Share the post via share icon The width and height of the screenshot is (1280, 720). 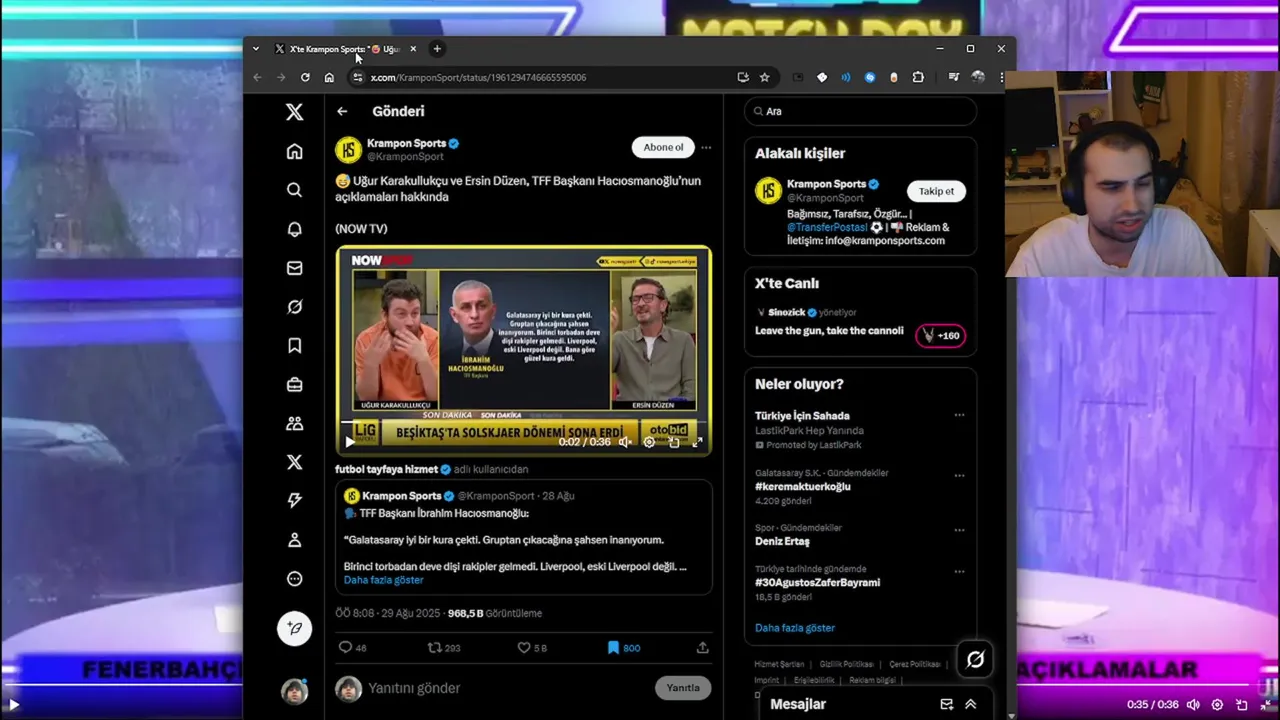coord(702,648)
